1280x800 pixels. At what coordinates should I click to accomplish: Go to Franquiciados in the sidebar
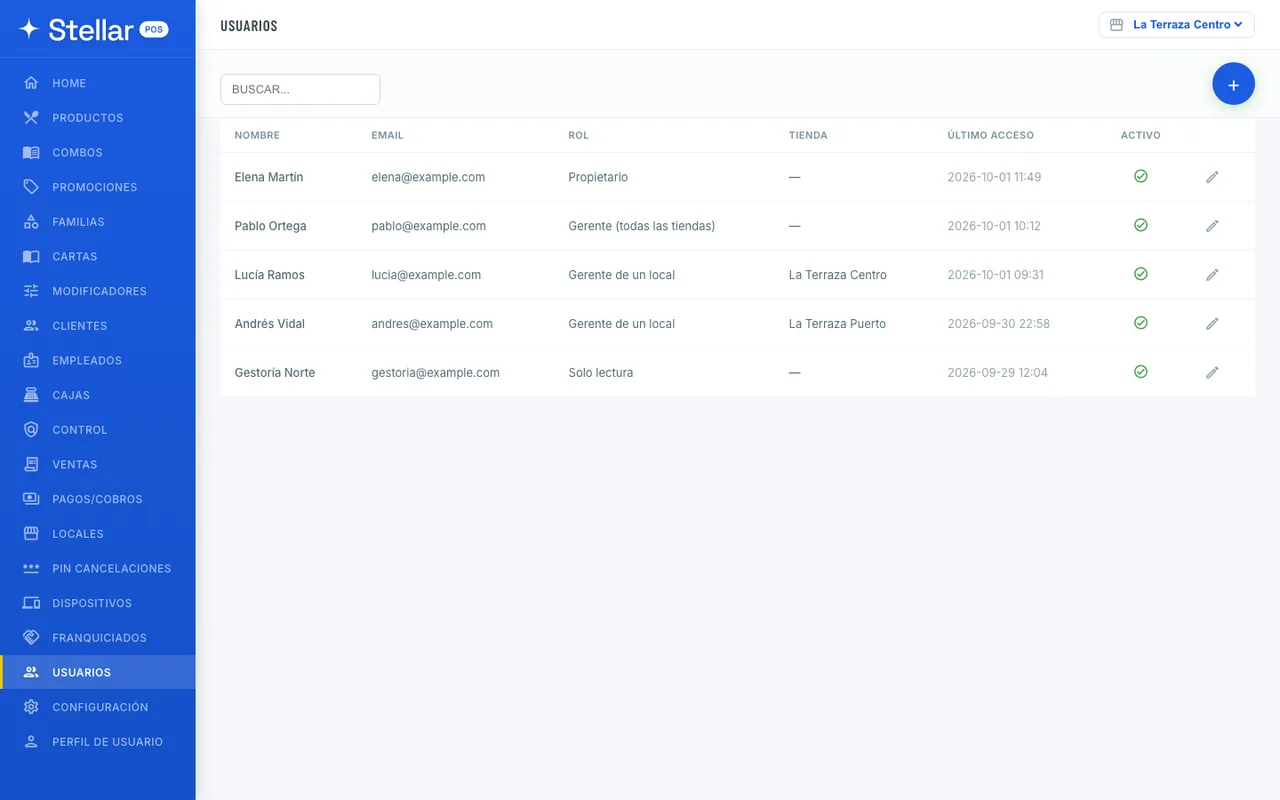coord(98,638)
